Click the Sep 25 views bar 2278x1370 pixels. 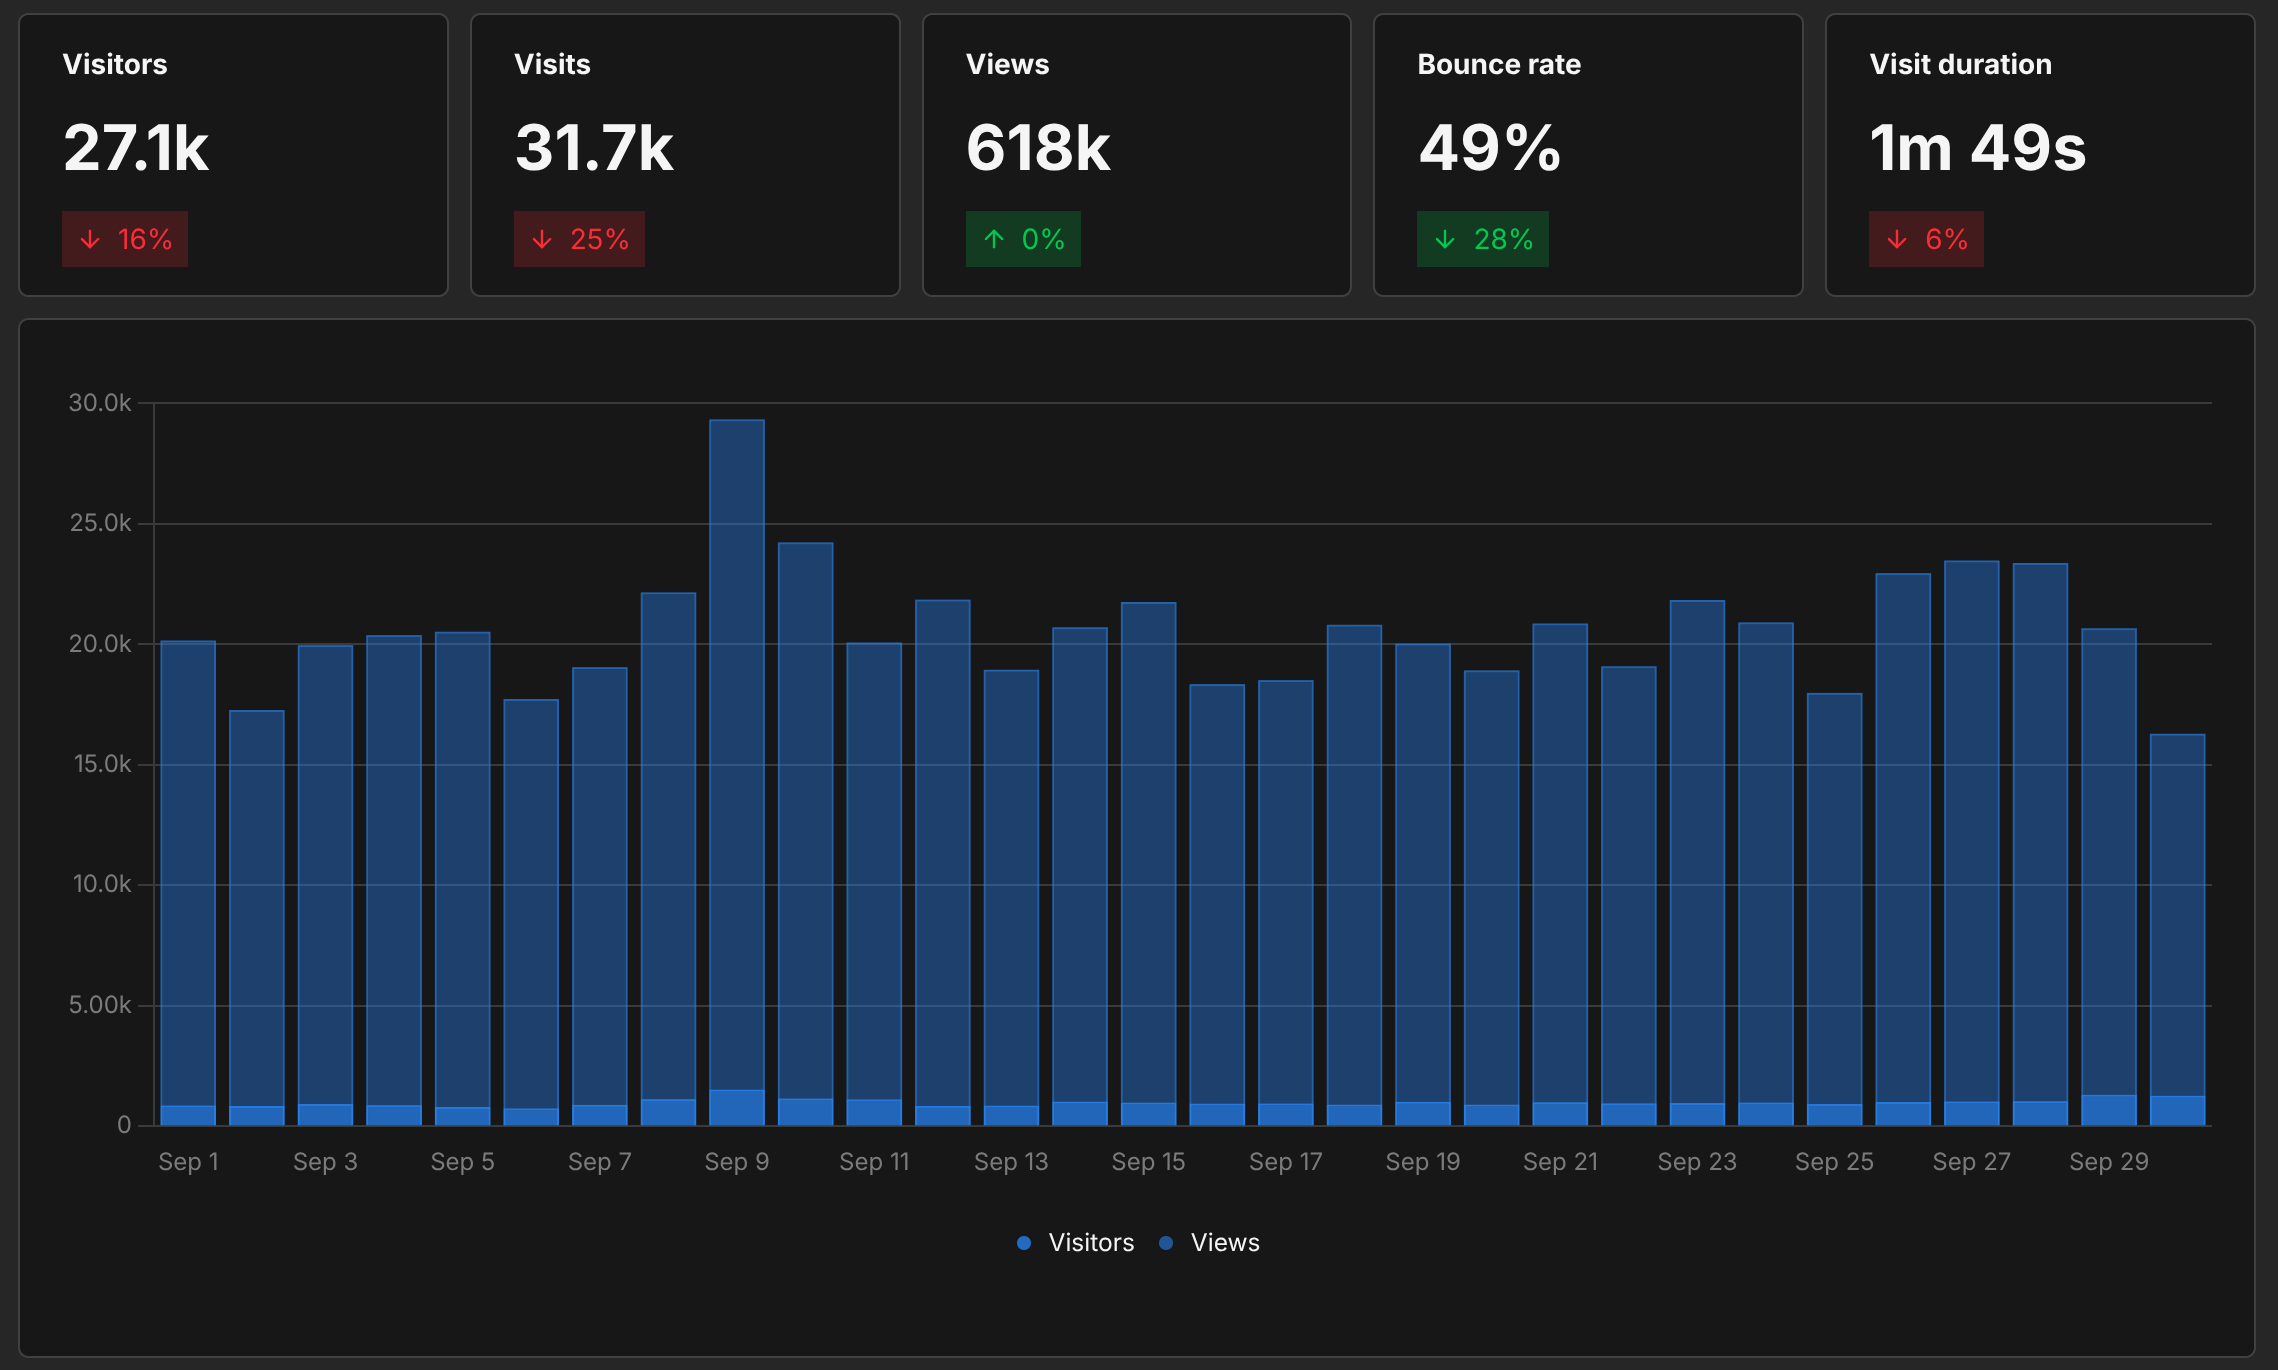point(1835,899)
